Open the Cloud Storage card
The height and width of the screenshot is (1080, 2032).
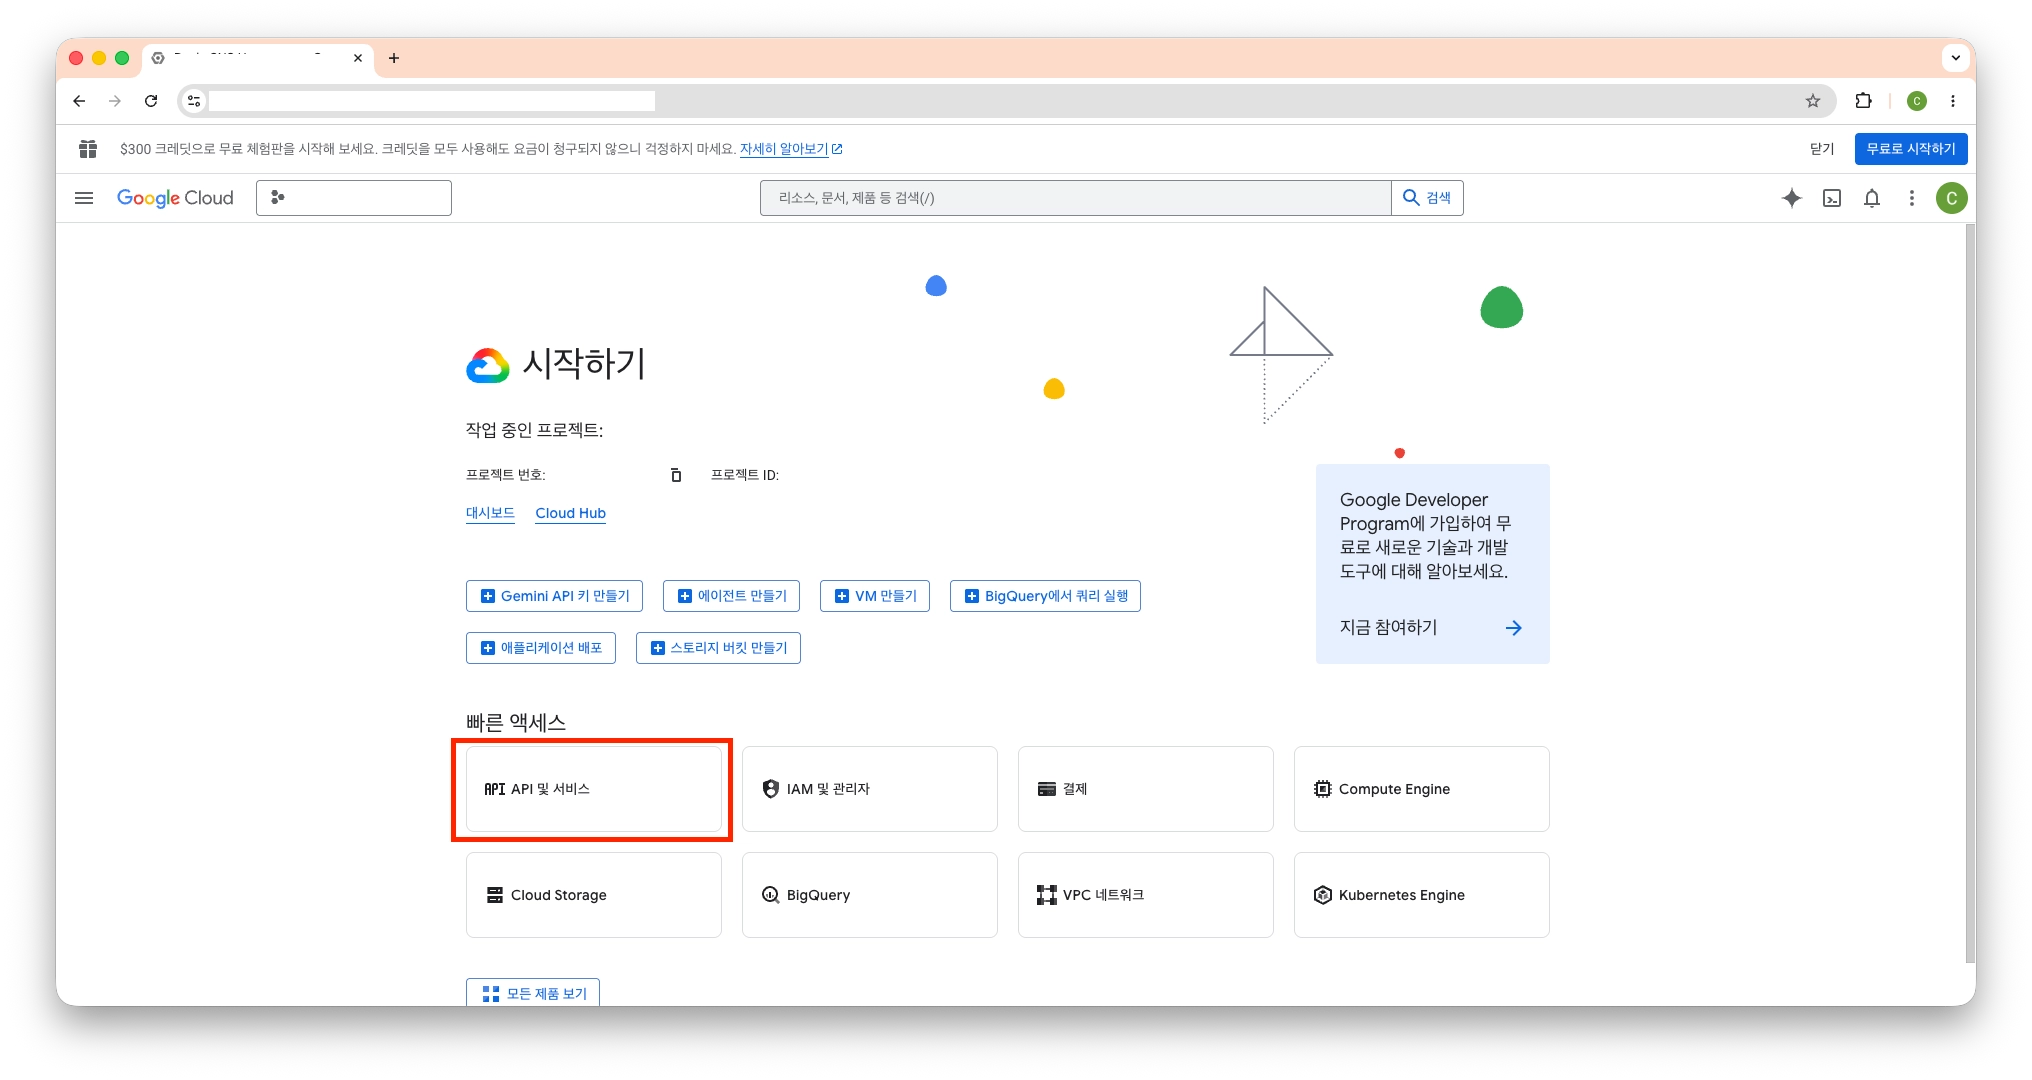point(594,895)
